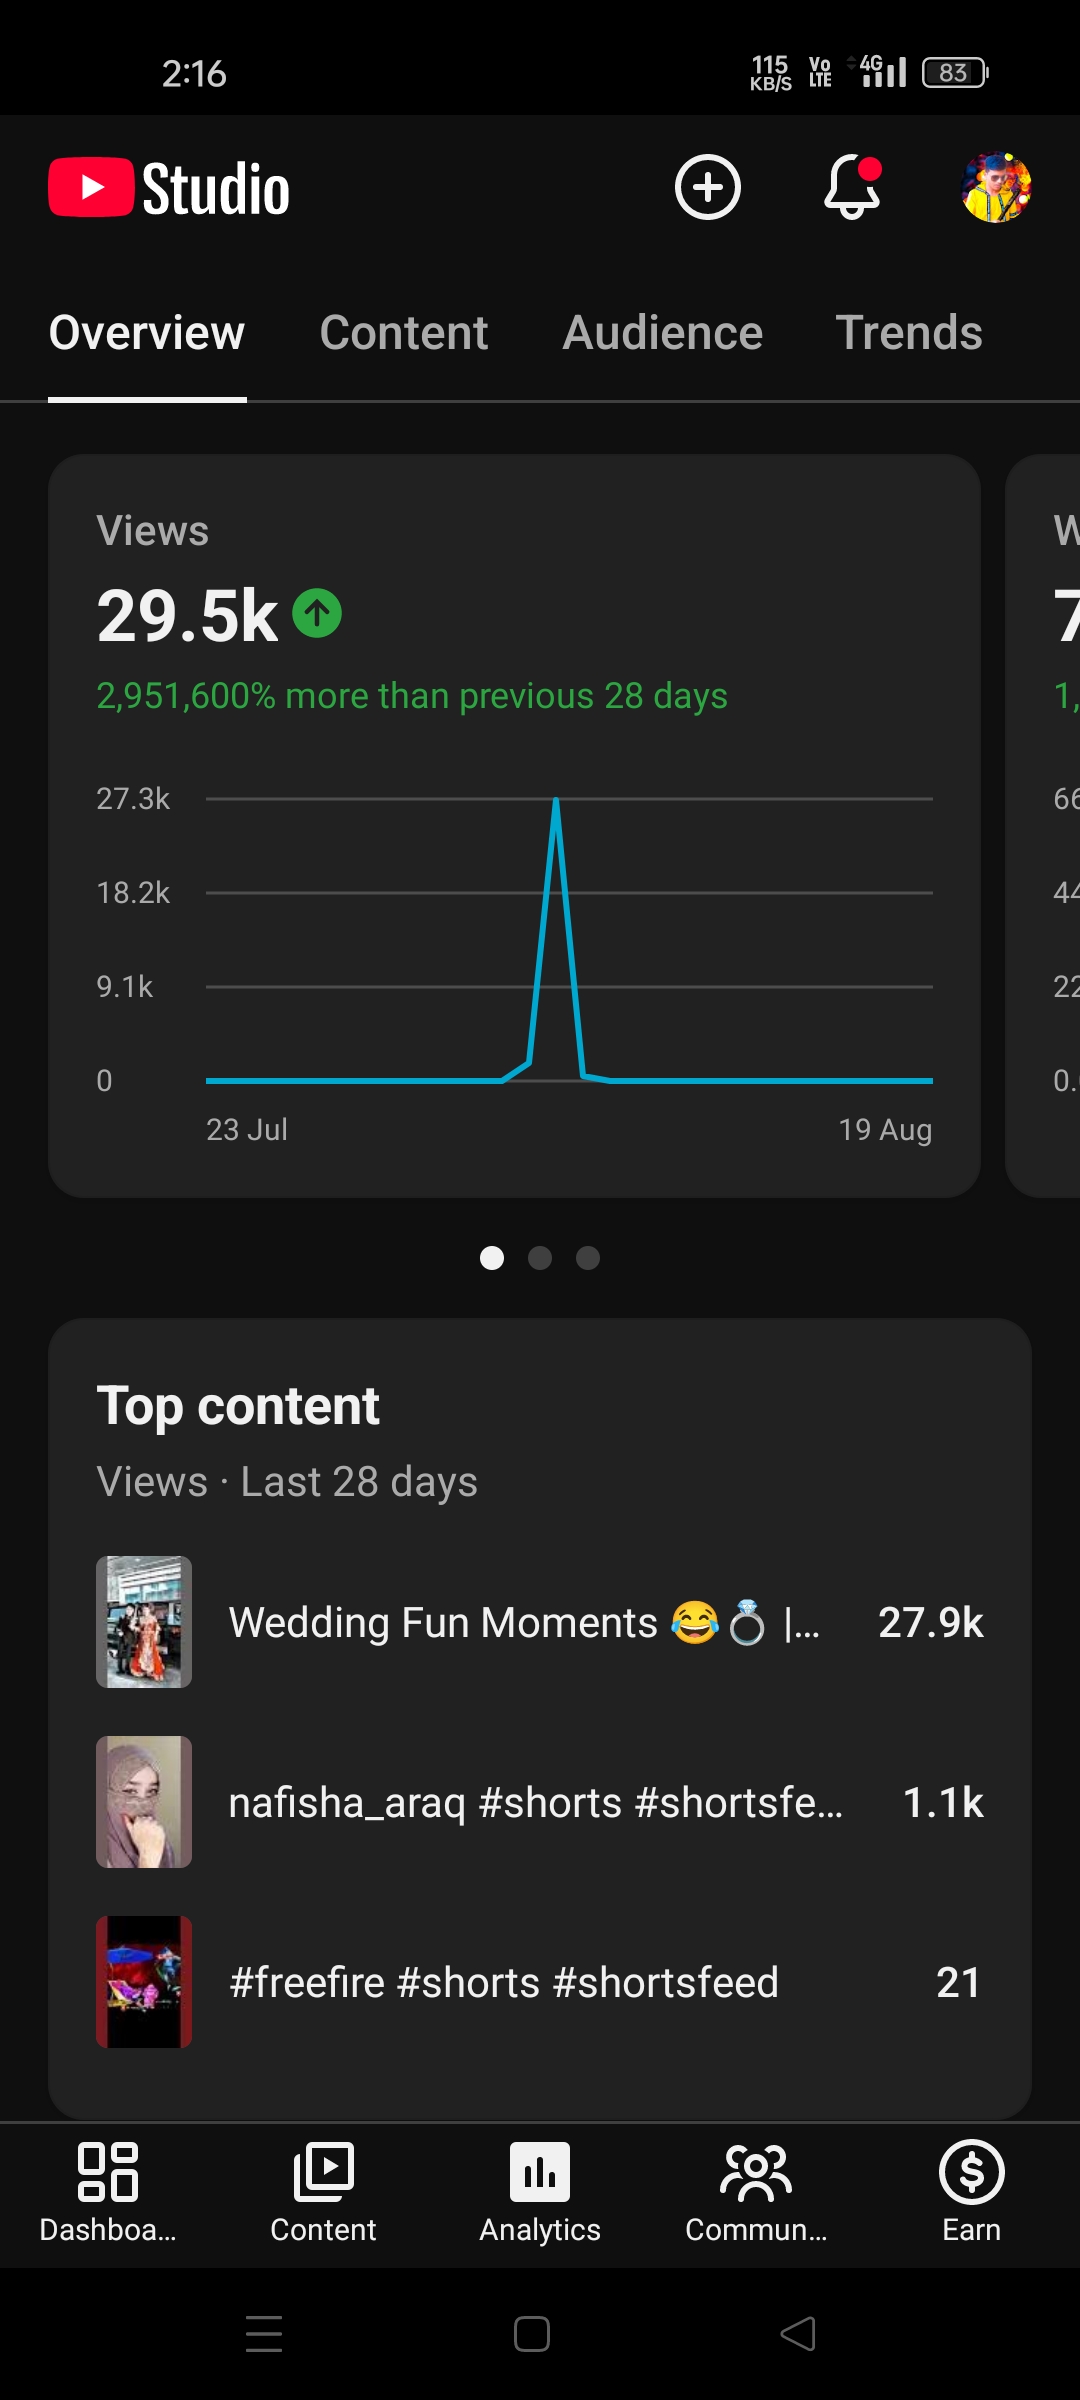This screenshot has width=1080, height=2400.
Task: Switch to the Audience tab
Action: click(662, 333)
